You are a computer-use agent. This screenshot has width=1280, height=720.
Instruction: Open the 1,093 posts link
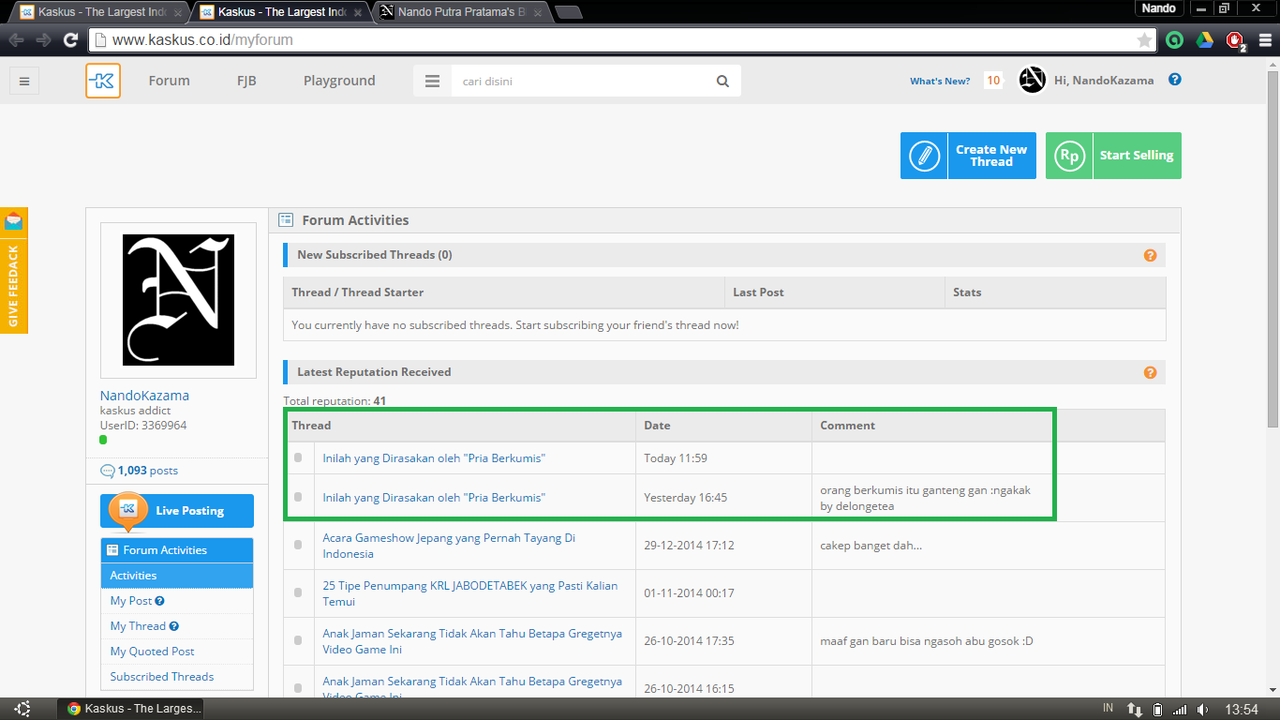pos(148,470)
